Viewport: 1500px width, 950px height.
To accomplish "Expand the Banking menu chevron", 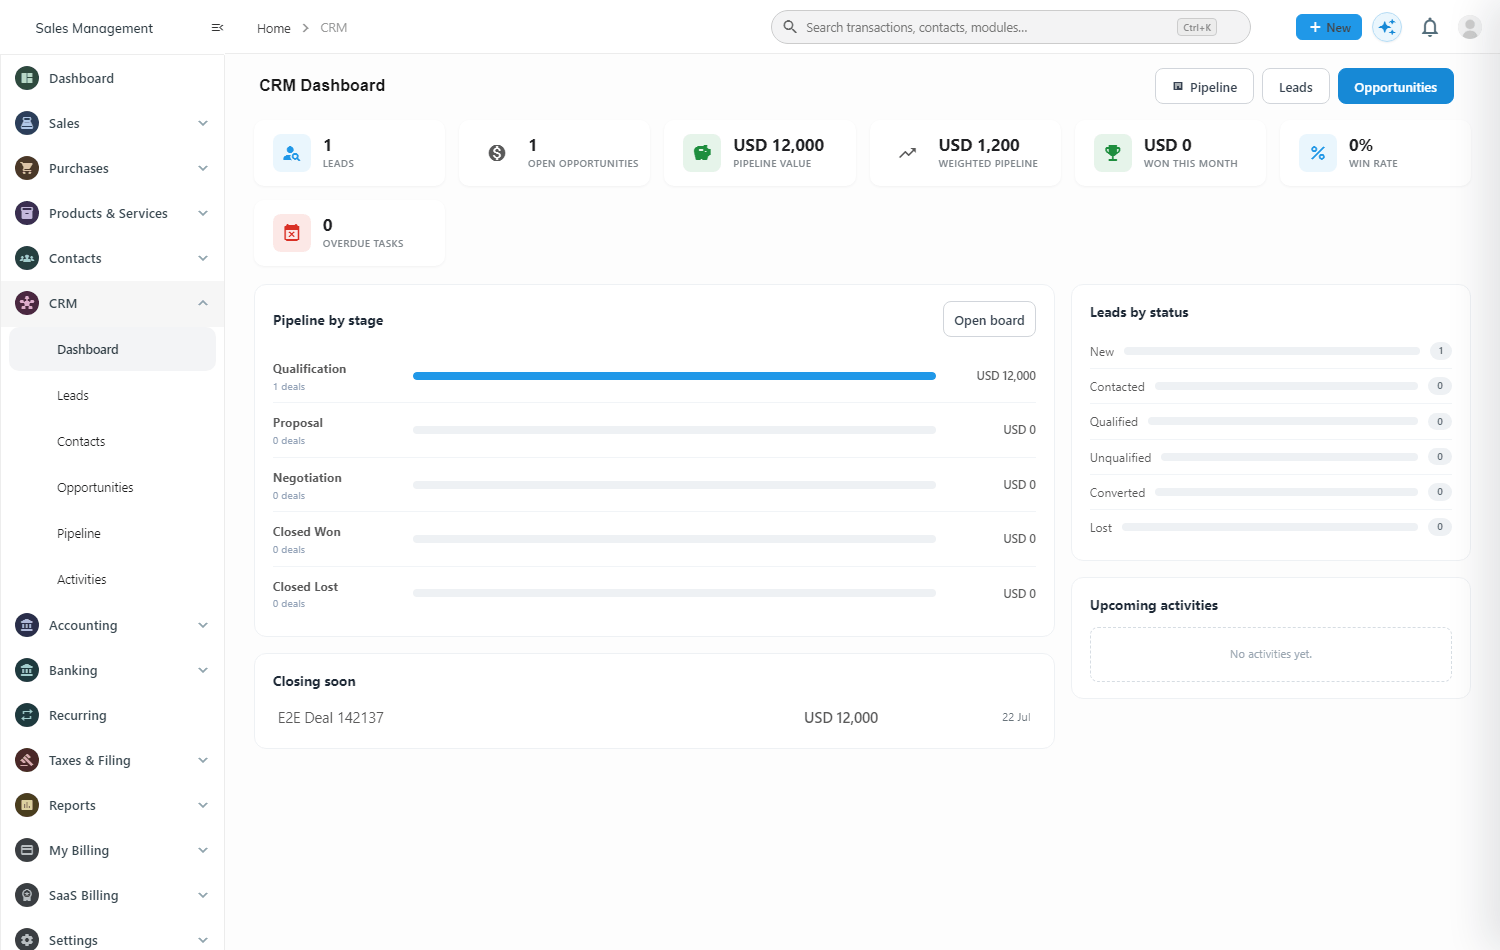I will click(203, 670).
